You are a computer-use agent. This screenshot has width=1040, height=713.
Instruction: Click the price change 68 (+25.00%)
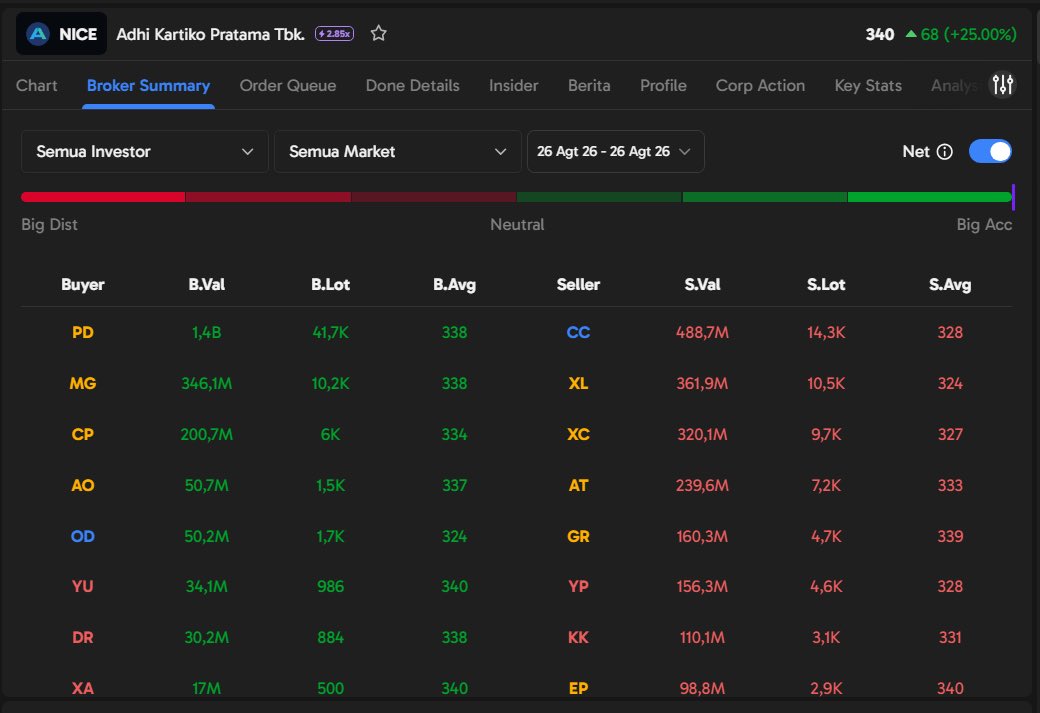pyautogui.click(x=961, y=34)
